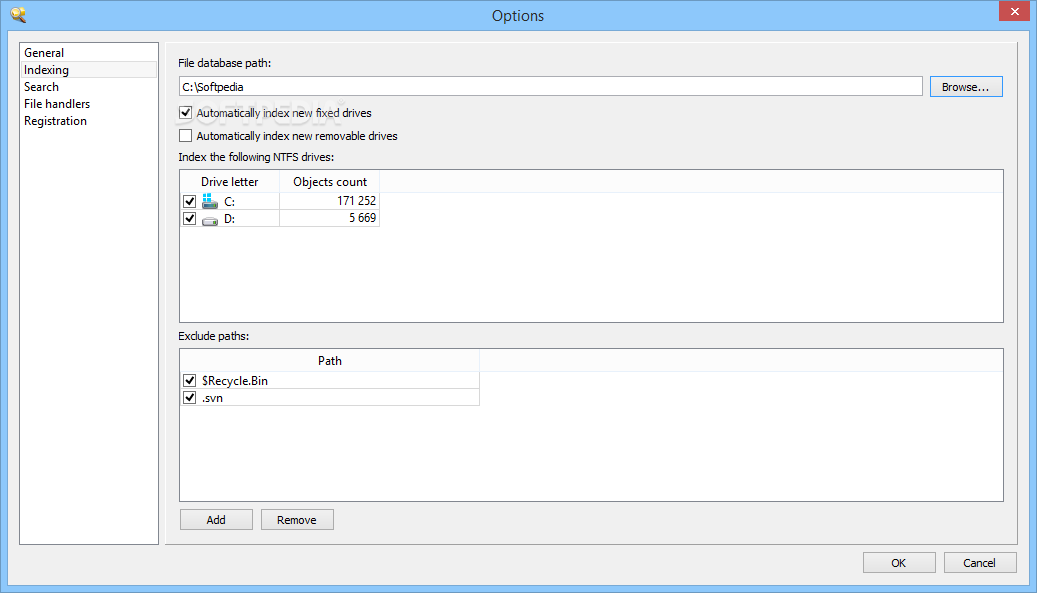Uncheck the D: drive indexing checkbox
Screen dimensions: 1037x593
(190, 218)
